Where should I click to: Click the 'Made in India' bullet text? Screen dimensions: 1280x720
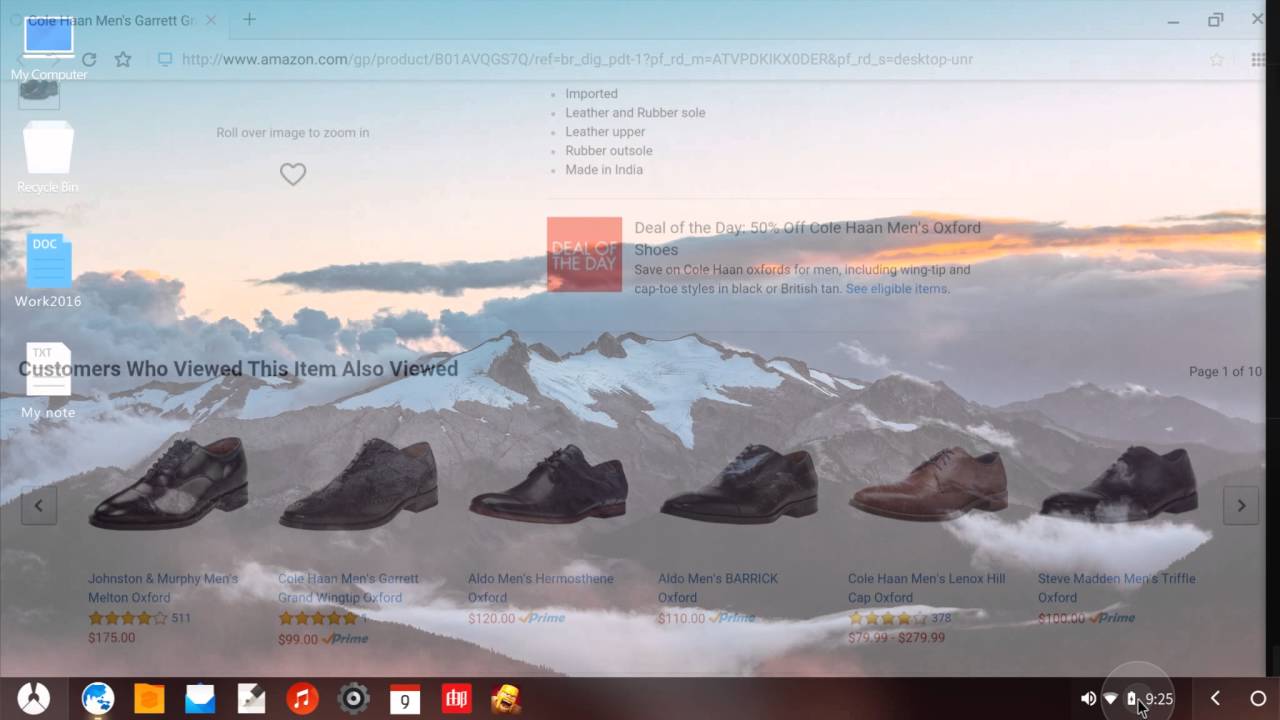[x=604, y=170]
